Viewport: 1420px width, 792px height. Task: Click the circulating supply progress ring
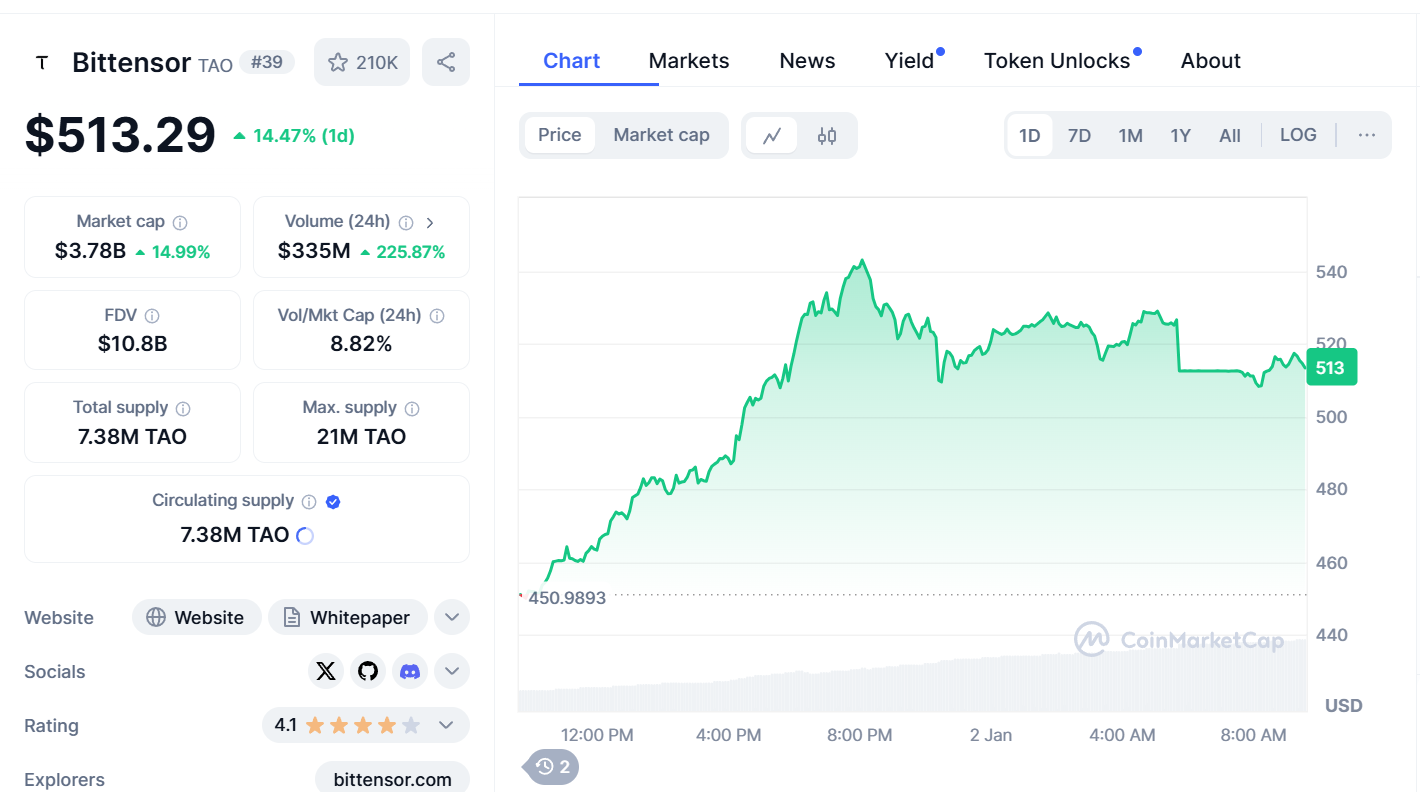(305, 536)
